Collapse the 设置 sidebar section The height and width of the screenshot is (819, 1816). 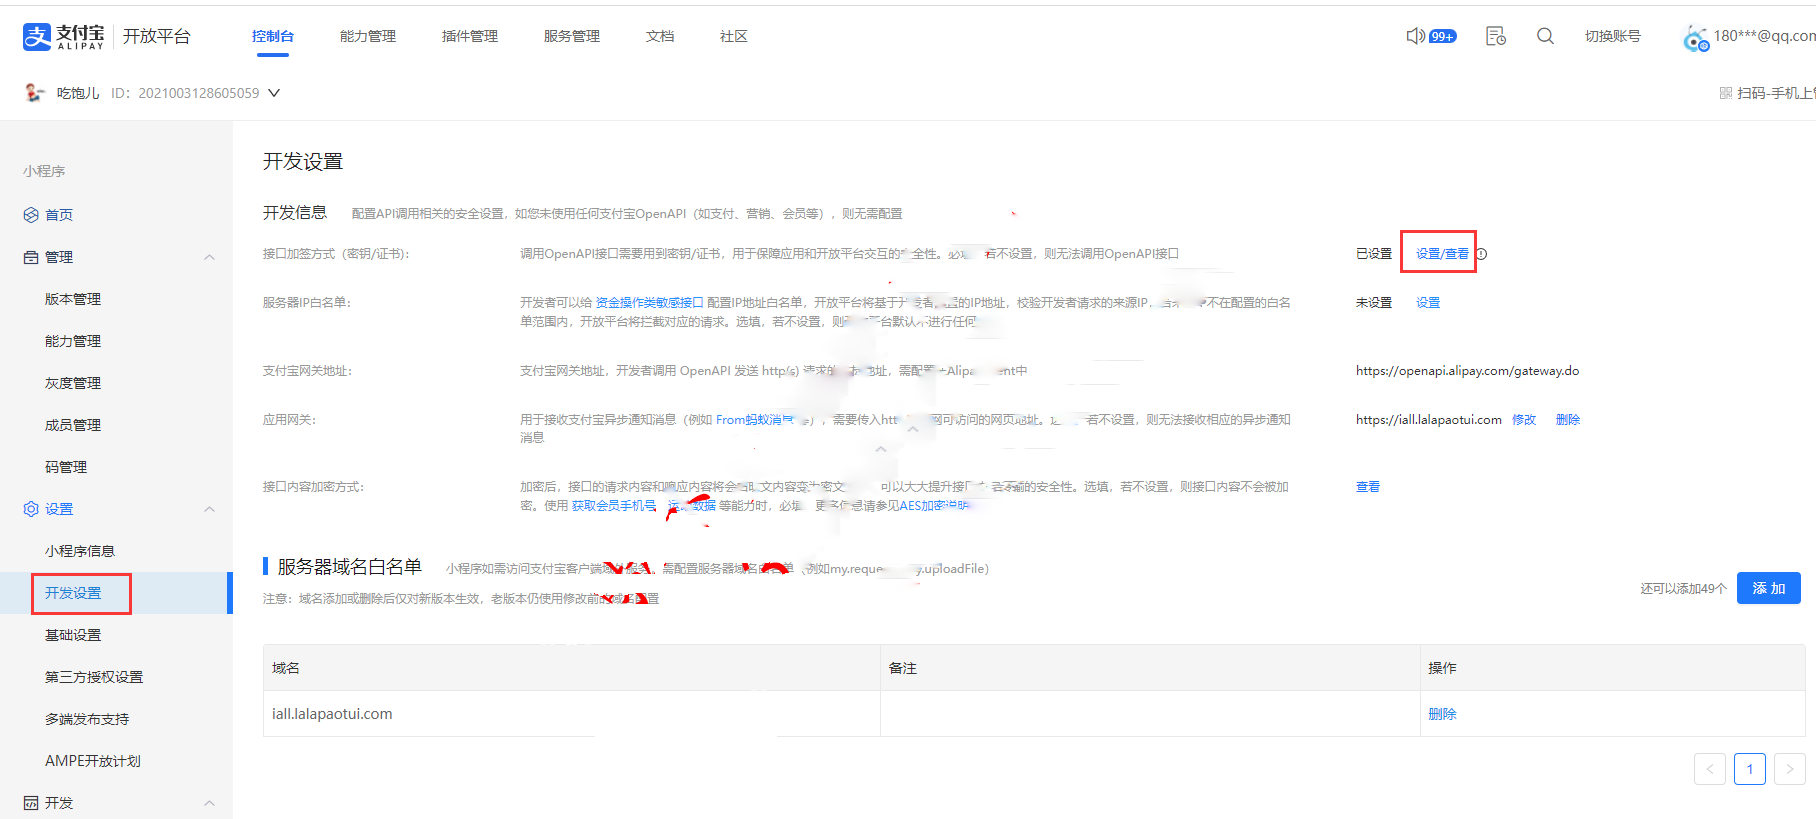tap(209, 509)
